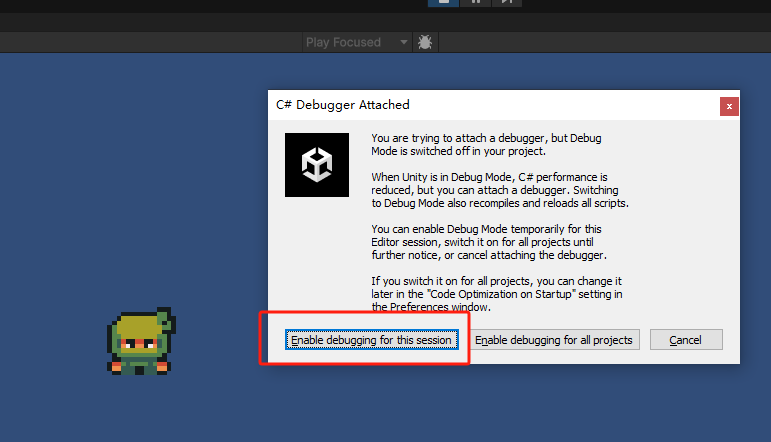Enable debugging for this session
771x442 pixels.
[371, 340]
